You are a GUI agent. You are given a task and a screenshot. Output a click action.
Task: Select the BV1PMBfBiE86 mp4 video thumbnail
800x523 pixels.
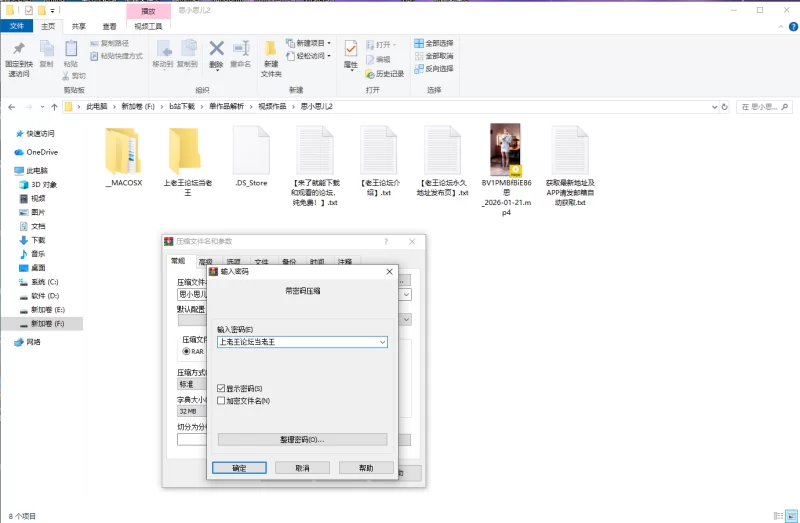(x=506, y=151)
